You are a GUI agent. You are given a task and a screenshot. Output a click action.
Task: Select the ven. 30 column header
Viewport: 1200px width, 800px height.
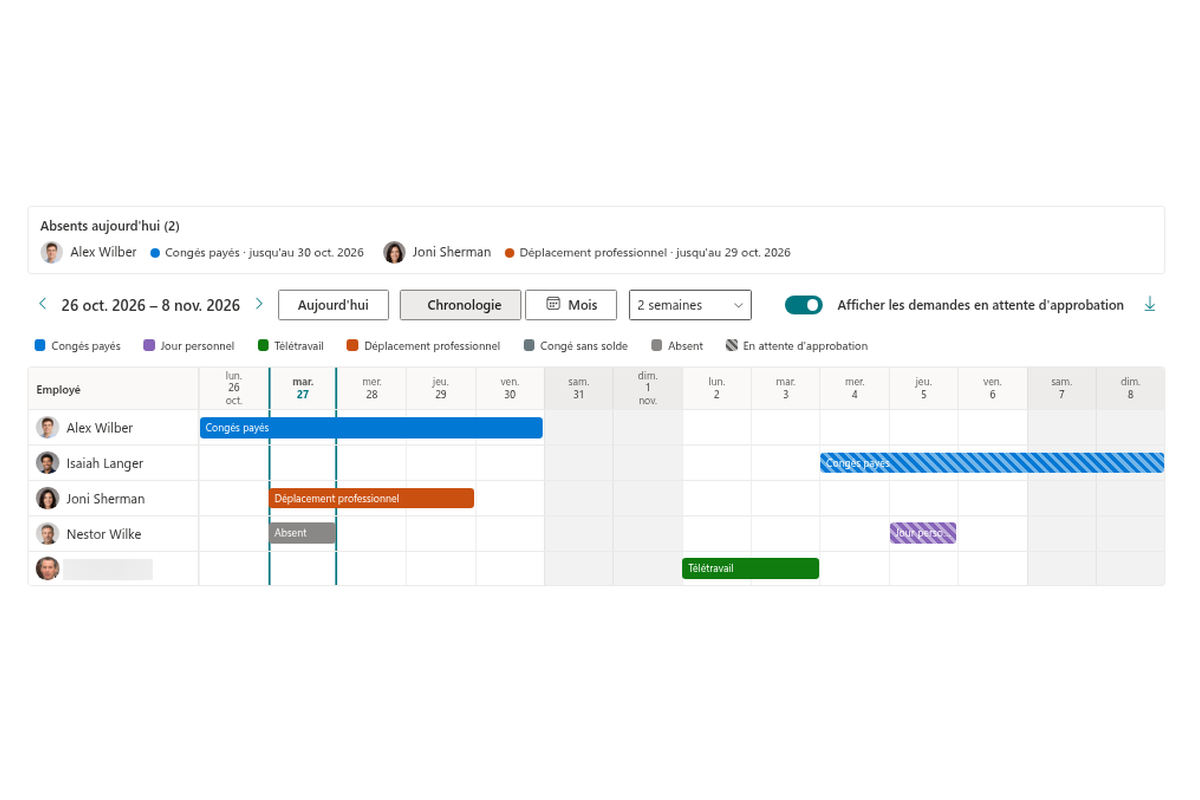click(x=510, y=388)
